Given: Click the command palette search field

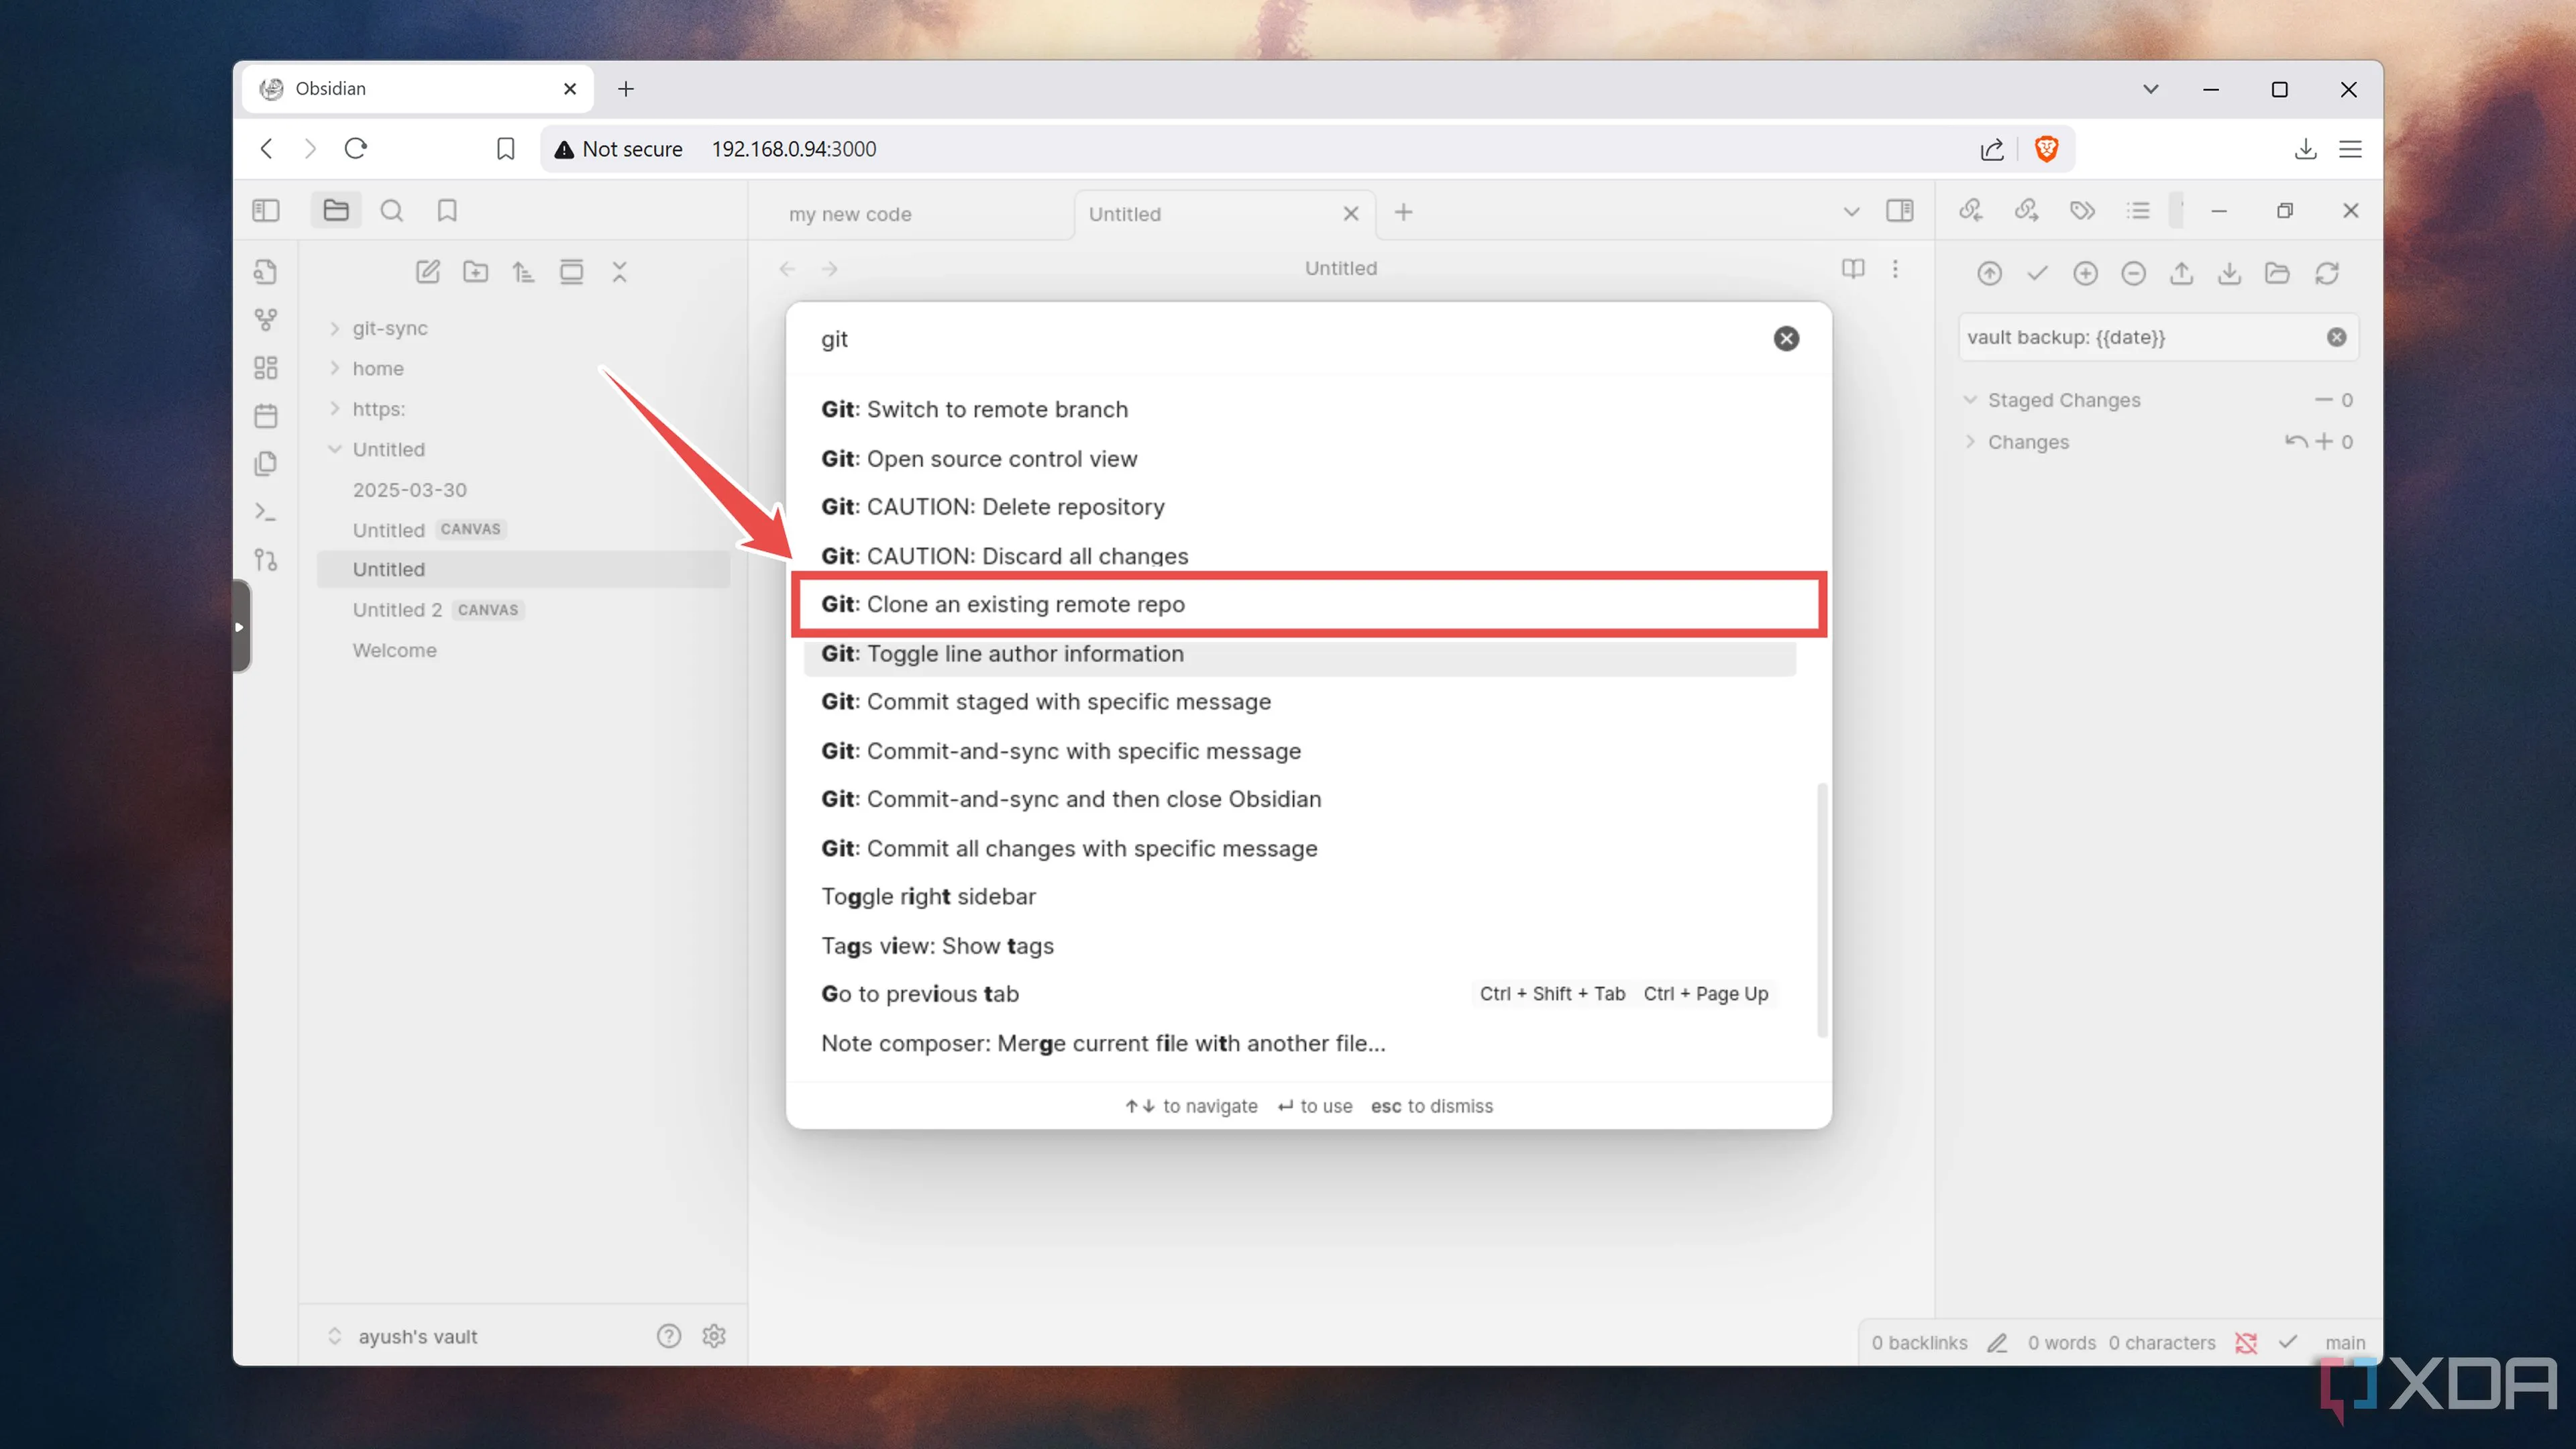Looking at the screenshot, I should [x=1290, y=339].
